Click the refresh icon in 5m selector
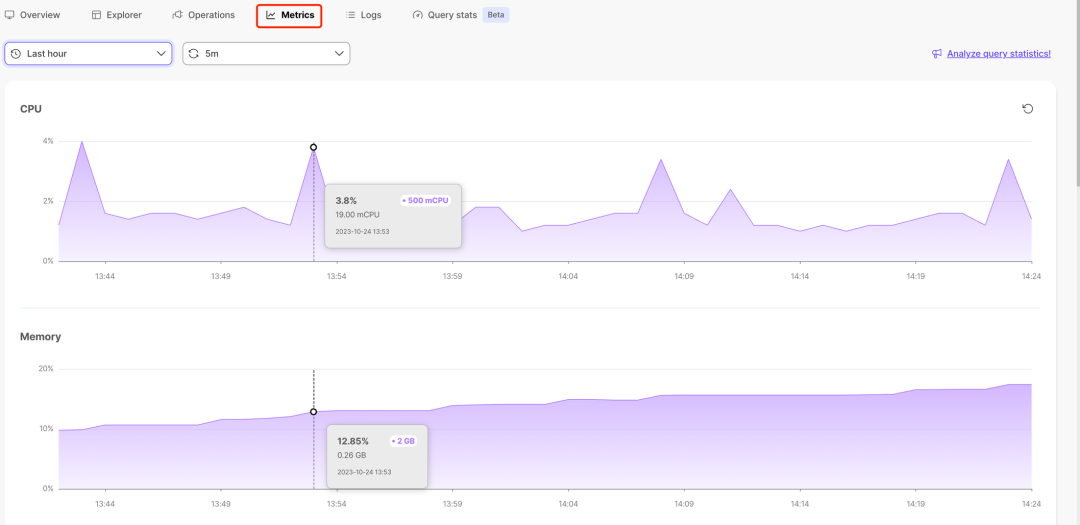This screenshot has width=1080, height=525. tap(194, 53)
